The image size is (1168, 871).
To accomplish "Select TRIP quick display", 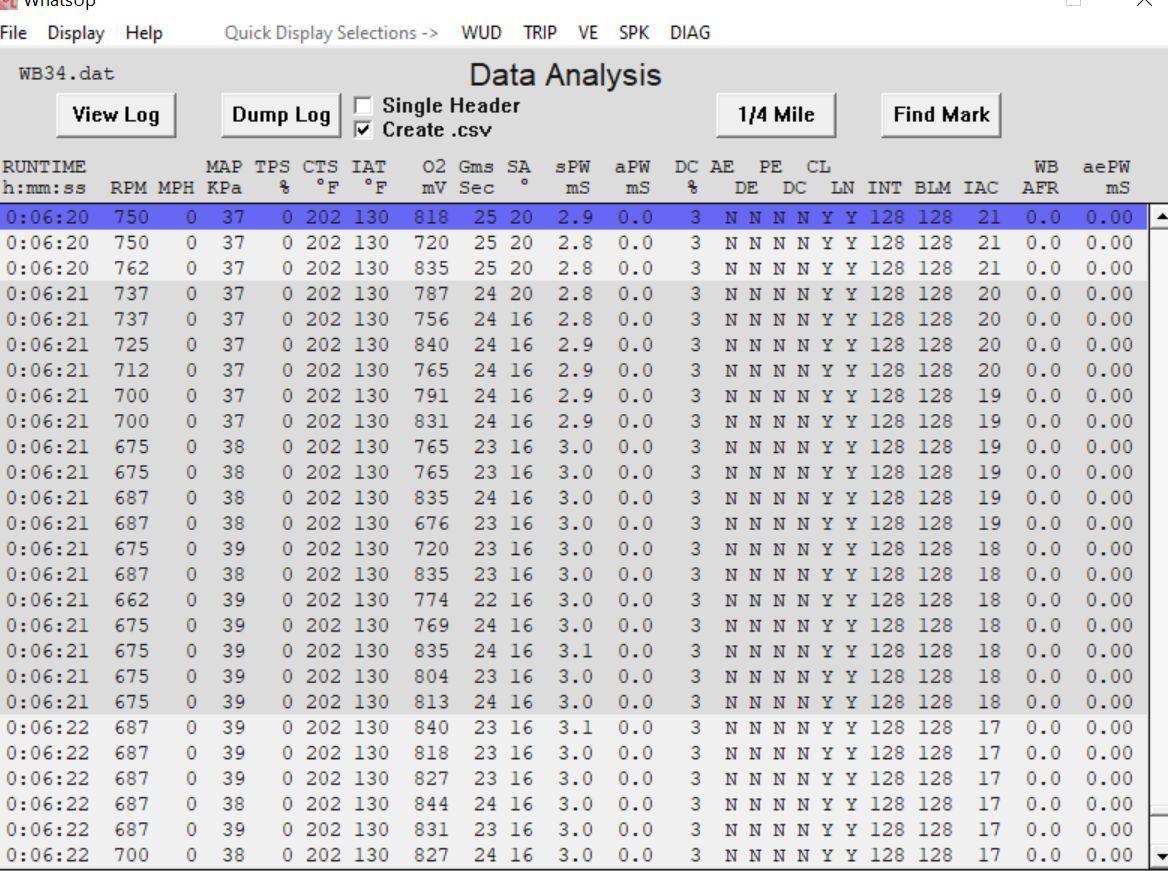I will 540,33.
